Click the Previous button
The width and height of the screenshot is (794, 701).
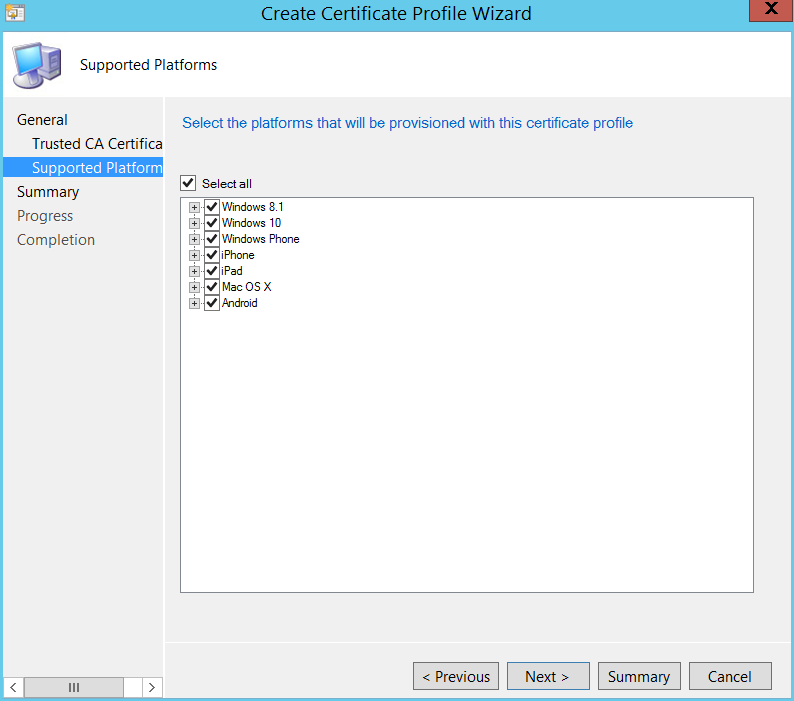point(456,676)
